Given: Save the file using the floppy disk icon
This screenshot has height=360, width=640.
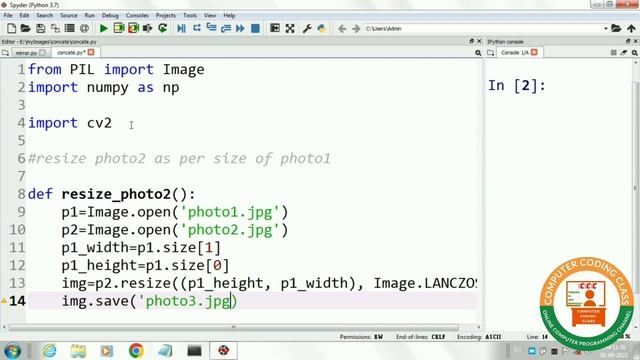Looking at the screenshot, I should click(40, 28).
